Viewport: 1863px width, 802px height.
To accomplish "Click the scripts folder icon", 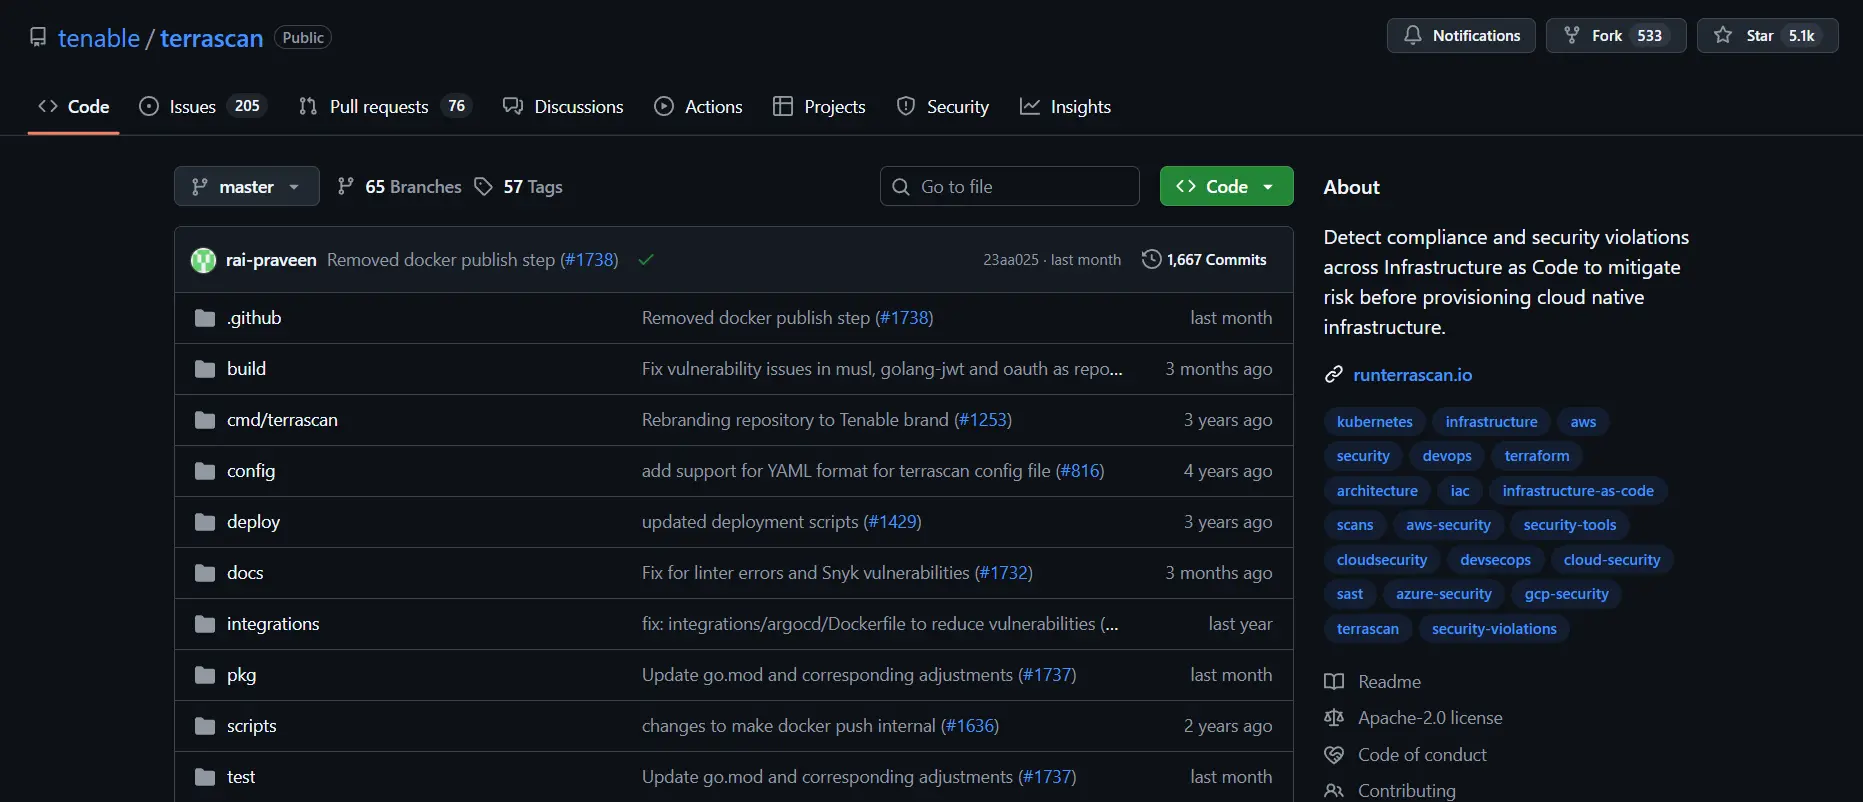I will coord(205,726).
